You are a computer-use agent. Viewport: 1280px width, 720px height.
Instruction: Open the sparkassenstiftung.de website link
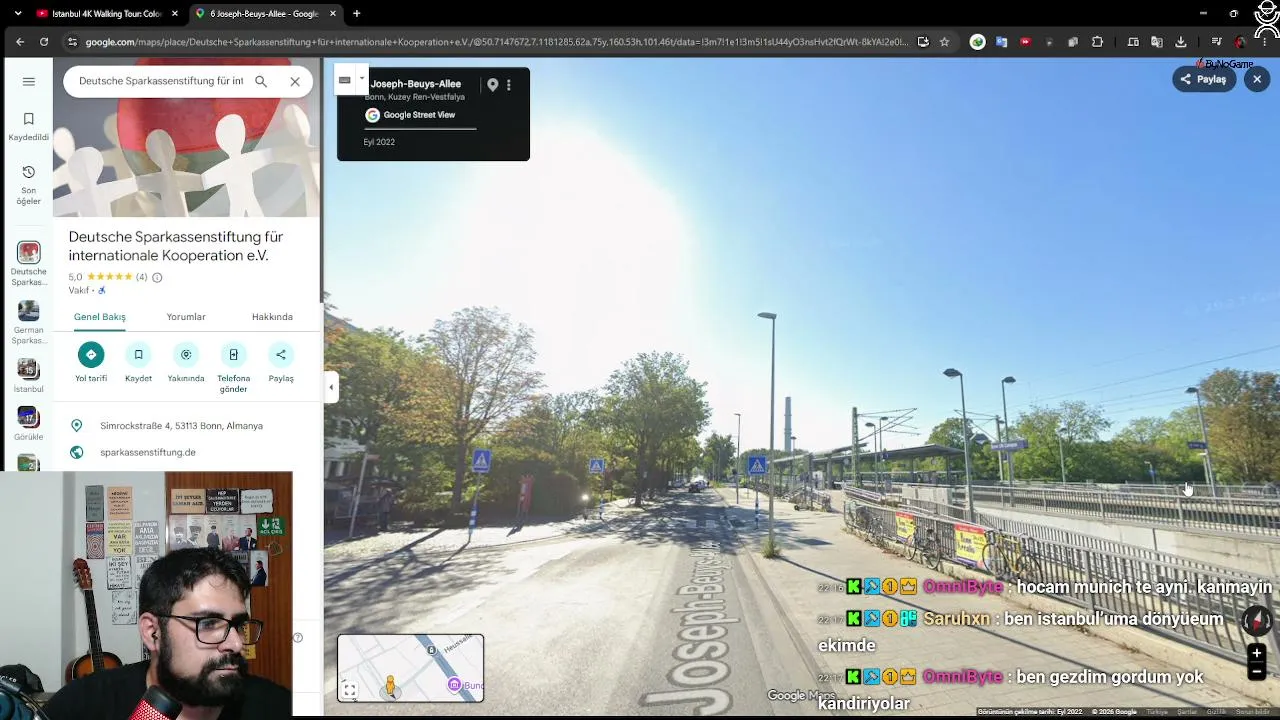coord(148,452)
